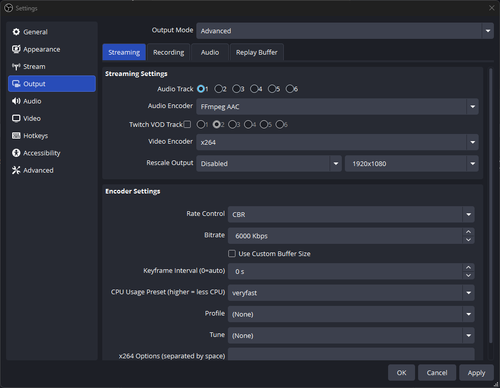Open the Advanced tools icon

tap(16, 170)
